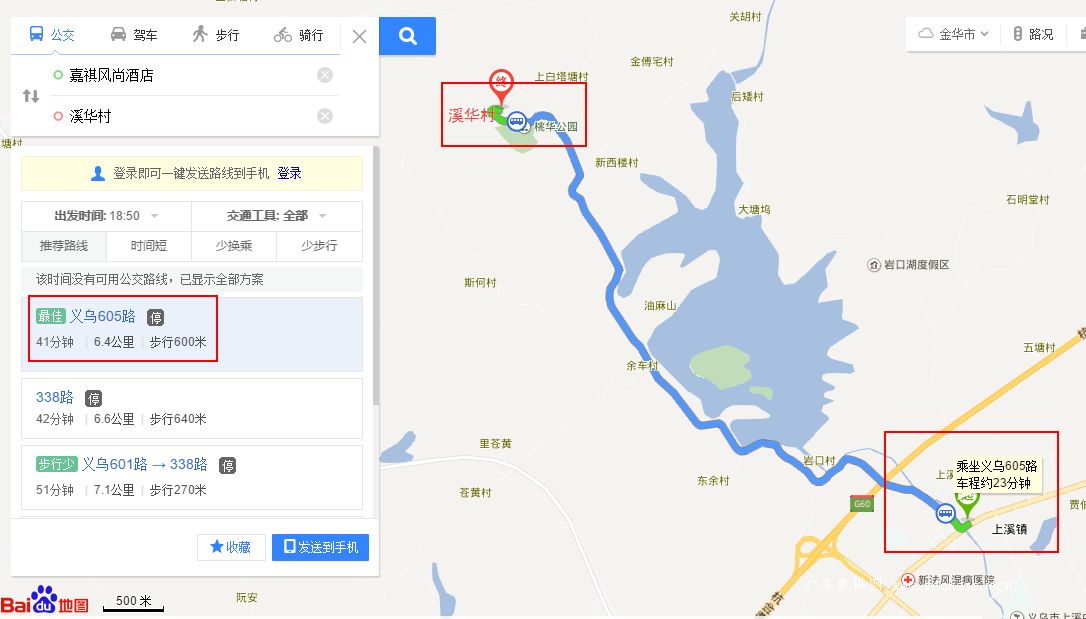This screenshot has height=619, width=1086.
Task: Clear the 溪华村 destination field
Action: [x=325, y=116]
